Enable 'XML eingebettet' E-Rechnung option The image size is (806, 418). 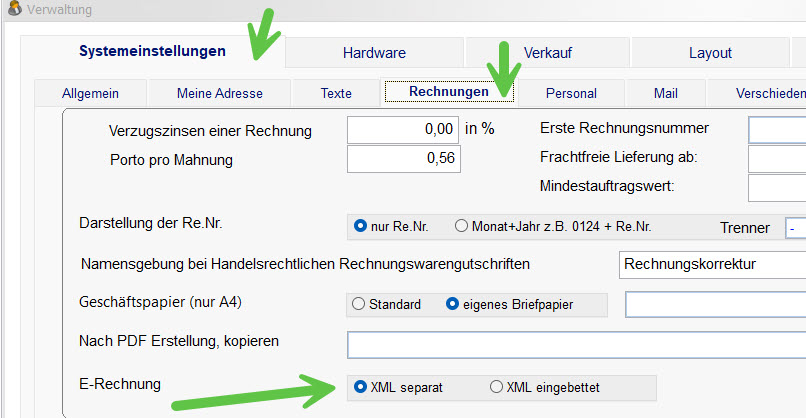(x=544, y=387)
